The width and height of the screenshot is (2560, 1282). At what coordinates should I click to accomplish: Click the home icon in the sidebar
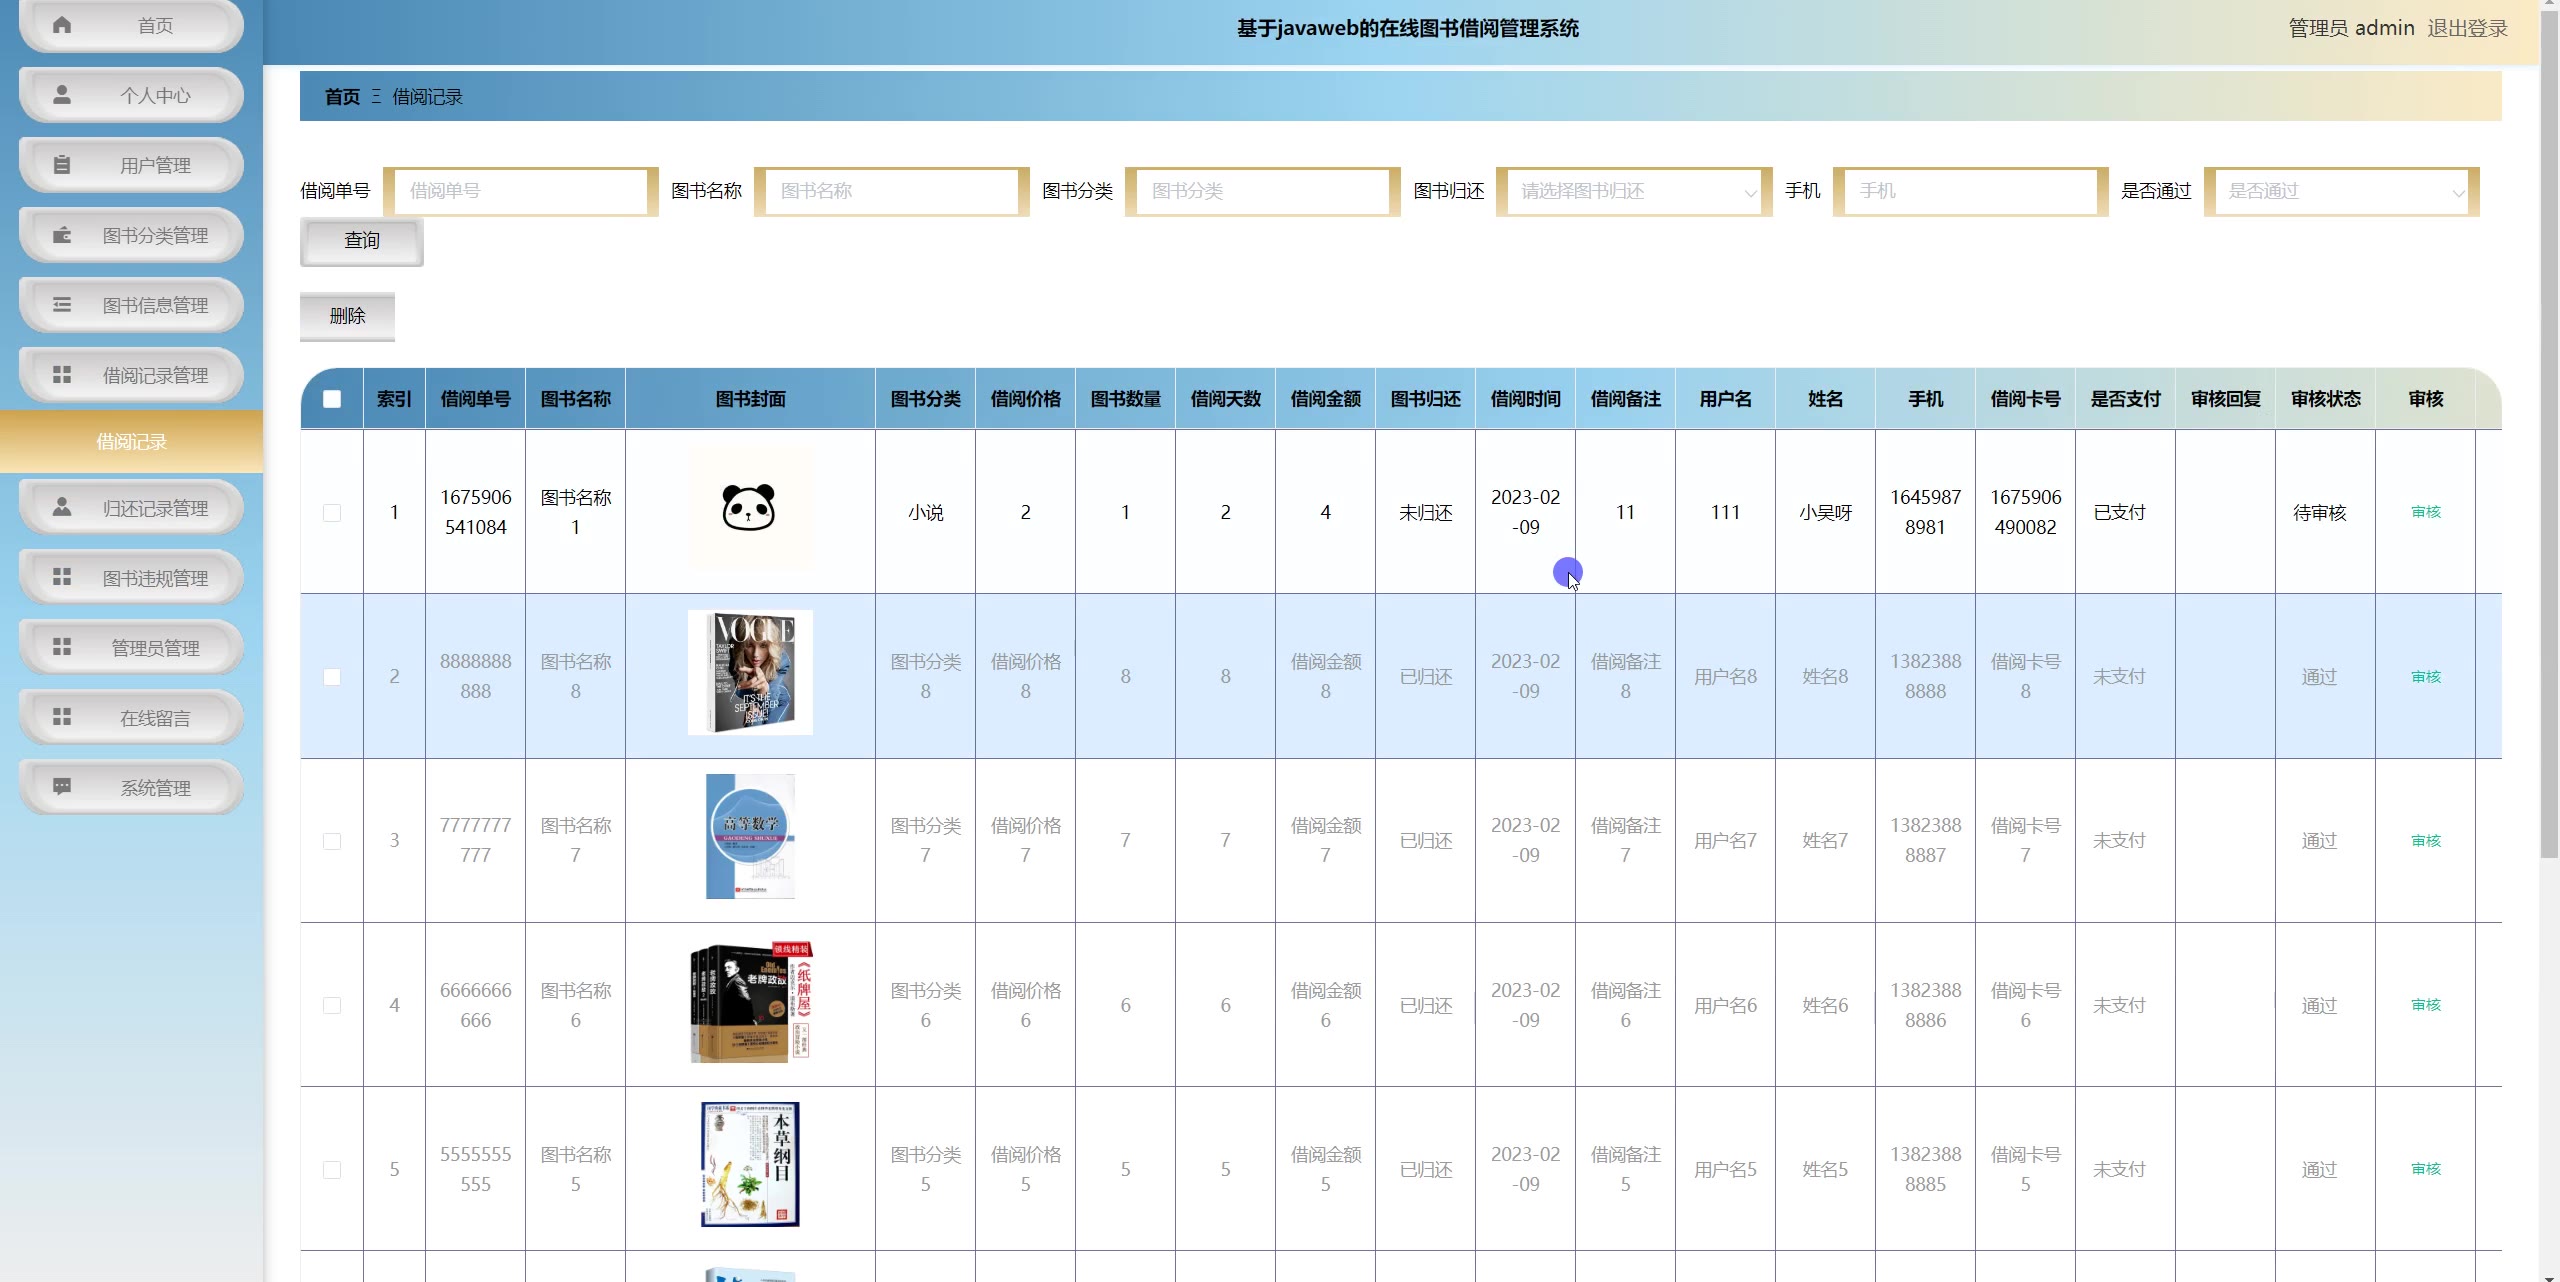pos(62,25)
